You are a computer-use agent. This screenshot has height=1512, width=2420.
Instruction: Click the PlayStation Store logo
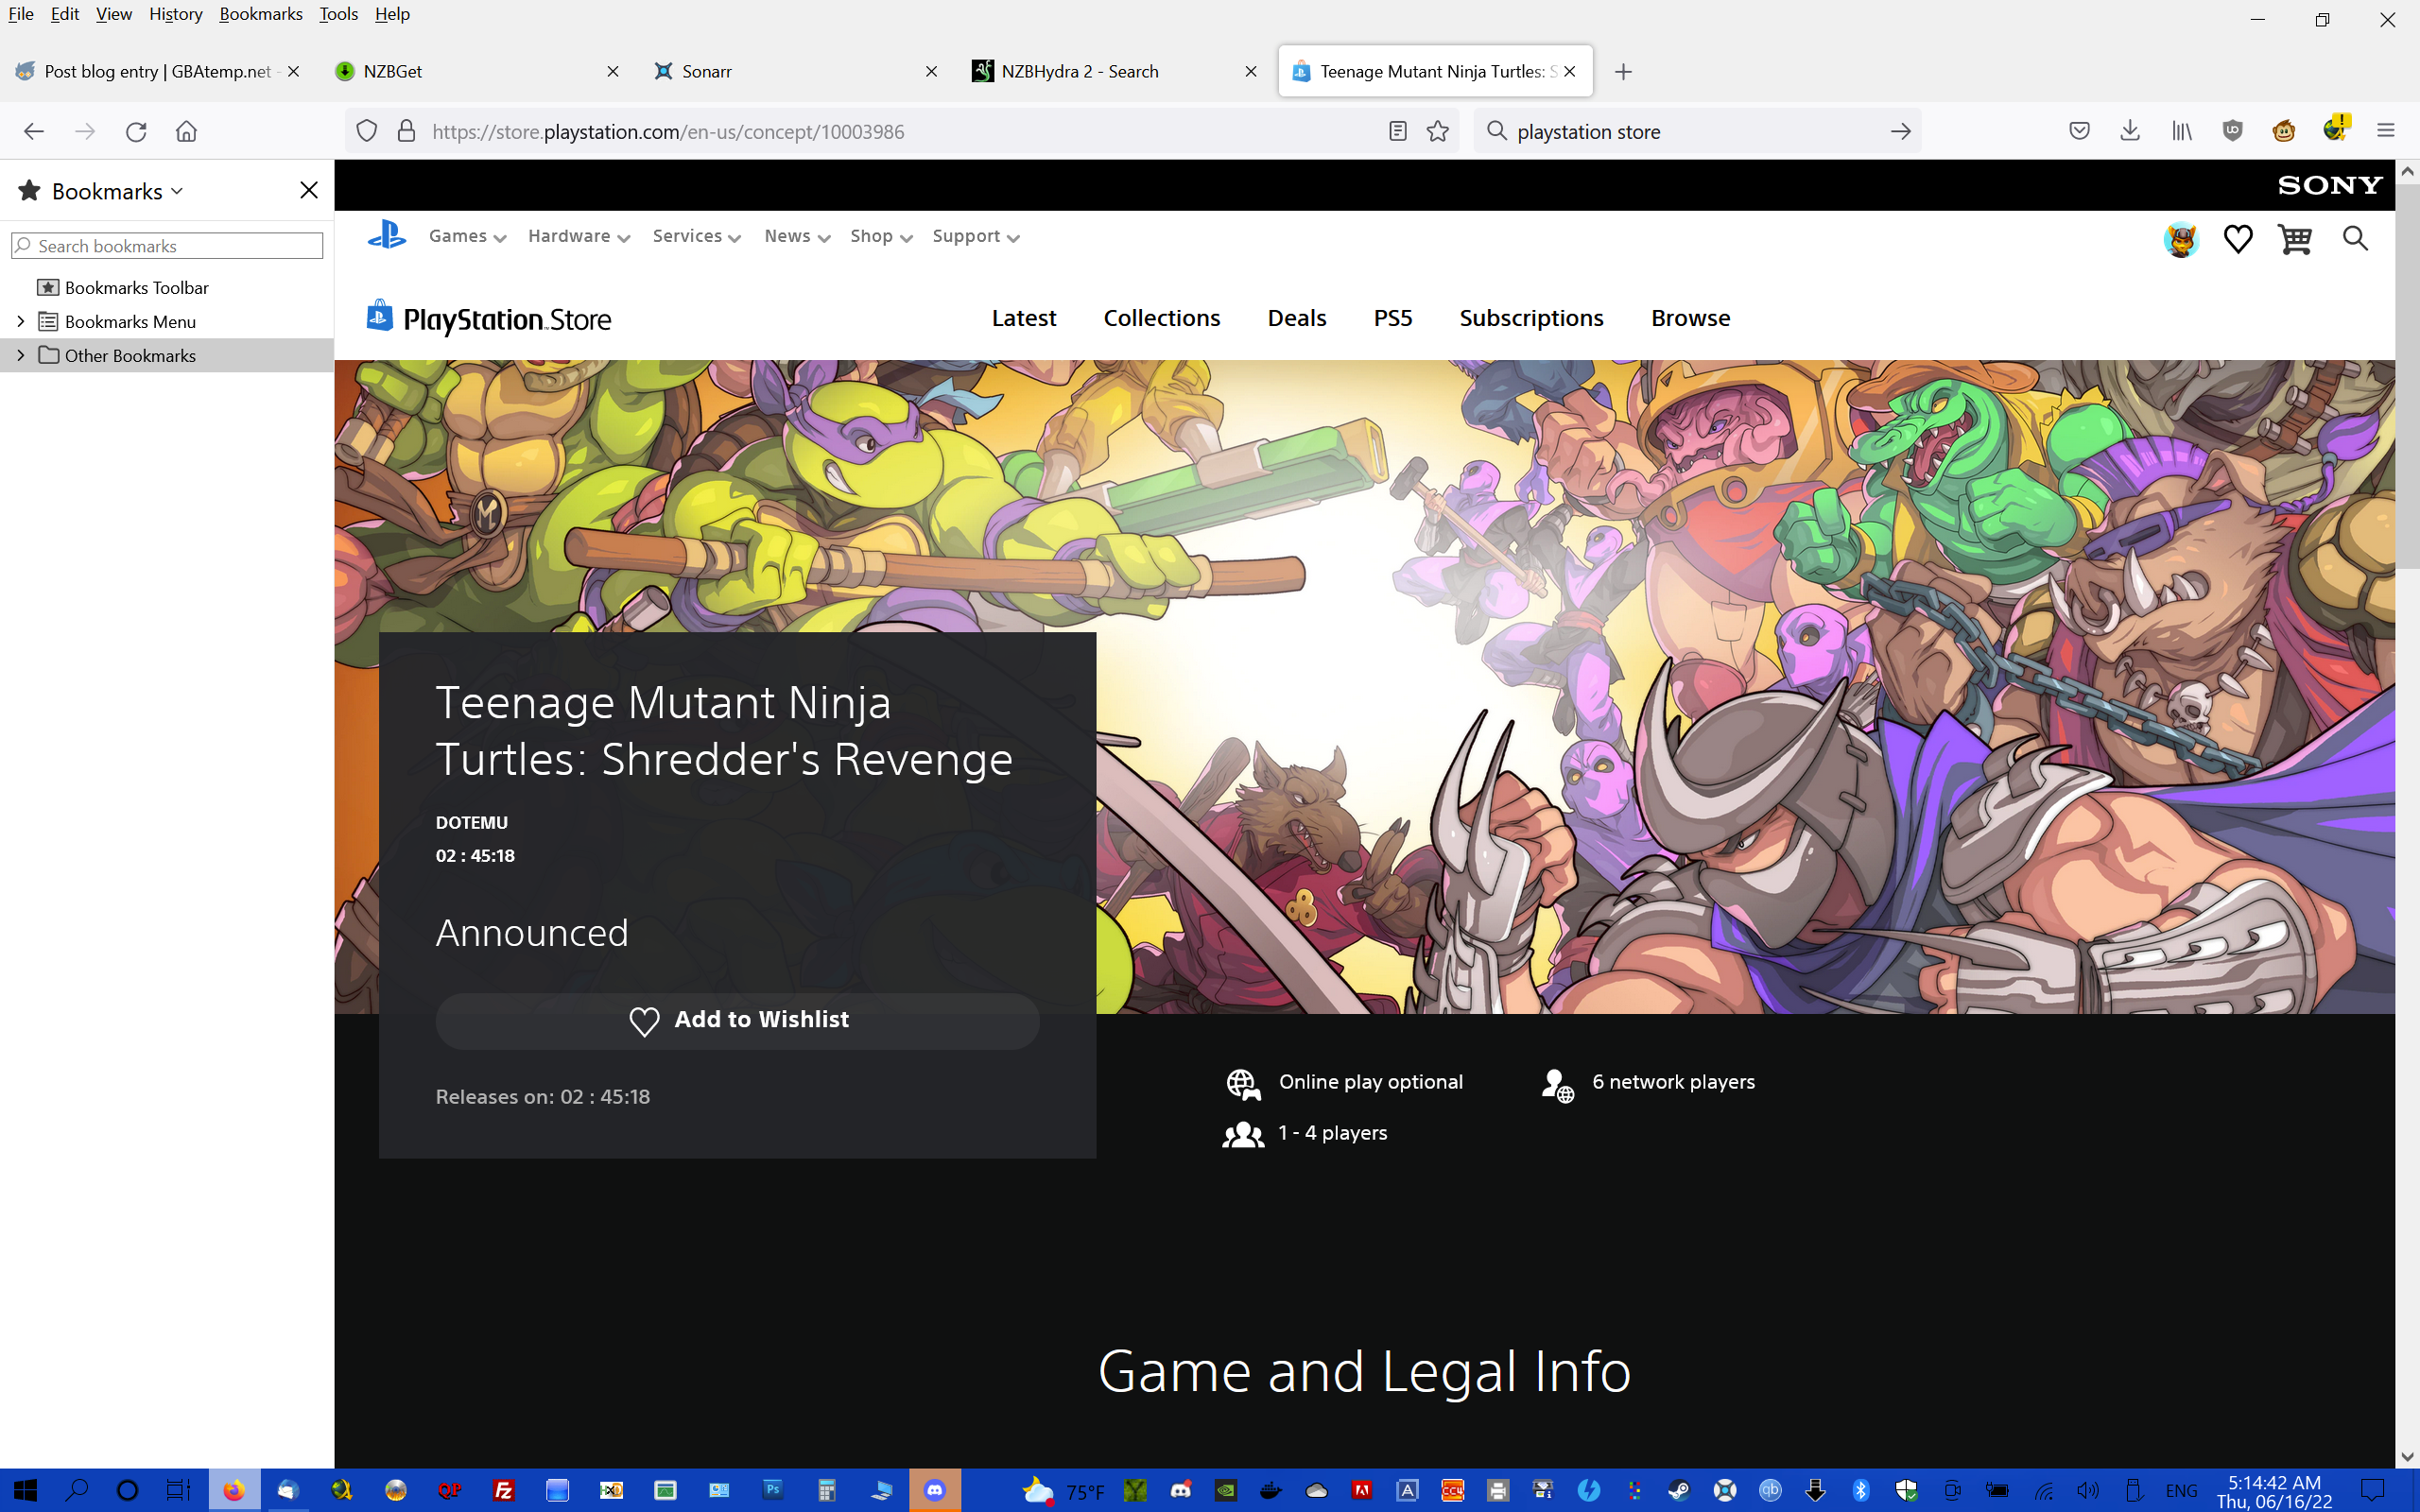tap(489, 318)
